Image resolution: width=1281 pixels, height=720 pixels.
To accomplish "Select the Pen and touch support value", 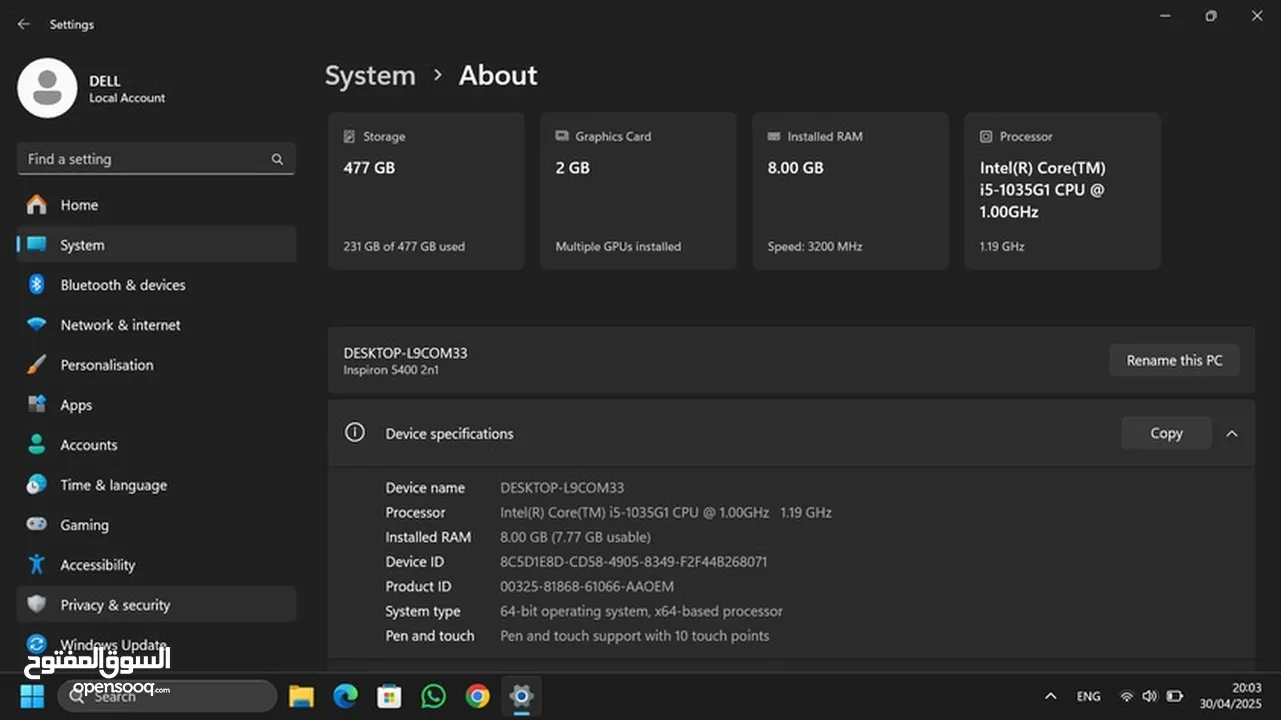I will click(x=635, y=636).
